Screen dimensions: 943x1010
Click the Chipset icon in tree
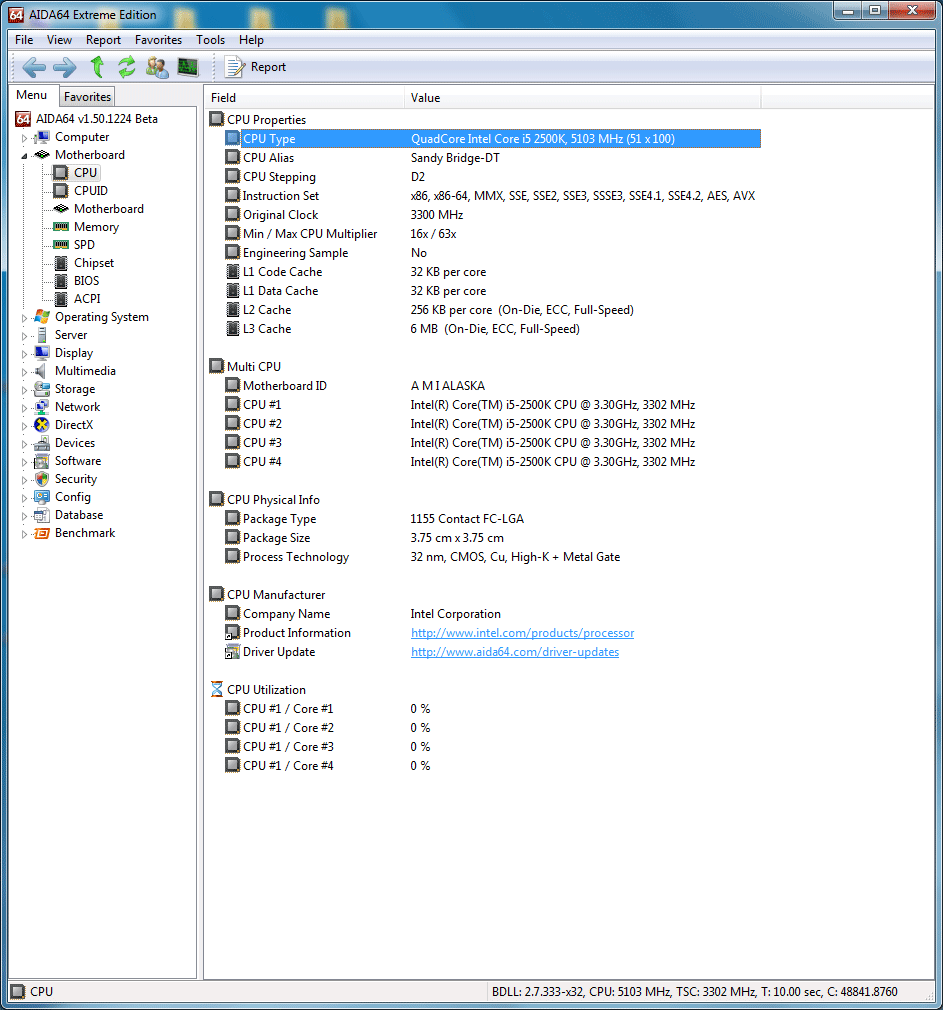[61, 263]
